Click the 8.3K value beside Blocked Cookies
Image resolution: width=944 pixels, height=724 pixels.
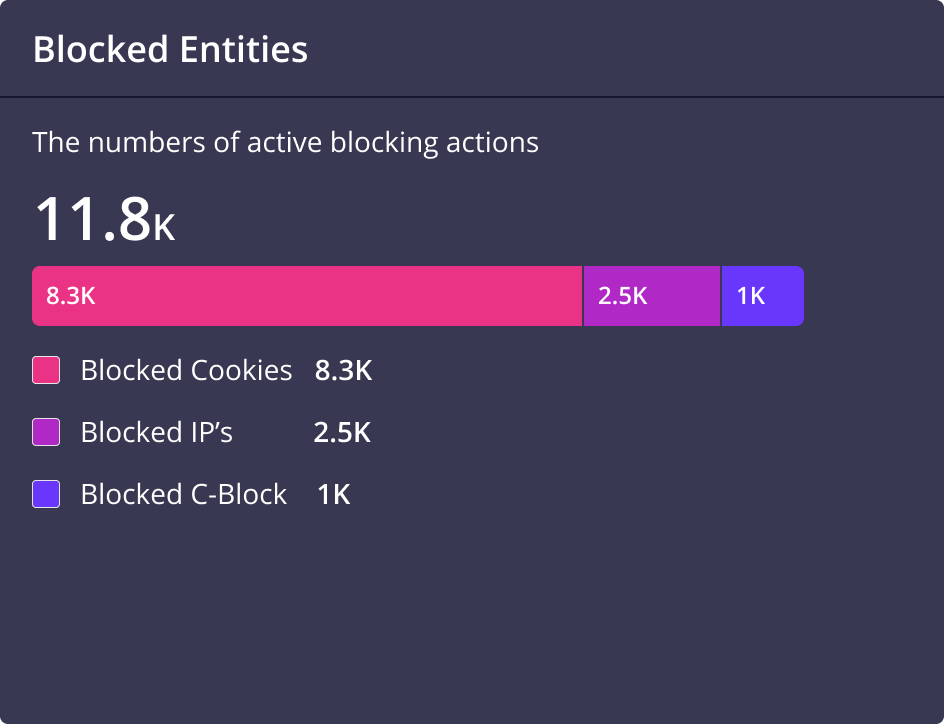point(343,371)
